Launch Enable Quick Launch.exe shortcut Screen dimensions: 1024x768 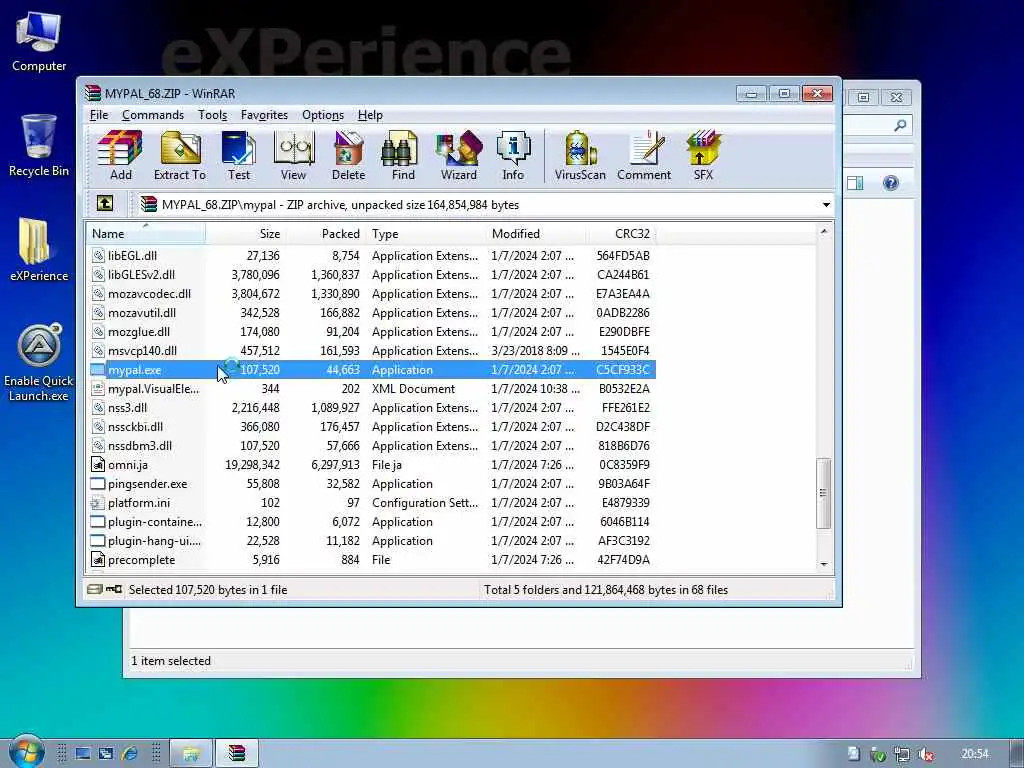tap(39, 362)
